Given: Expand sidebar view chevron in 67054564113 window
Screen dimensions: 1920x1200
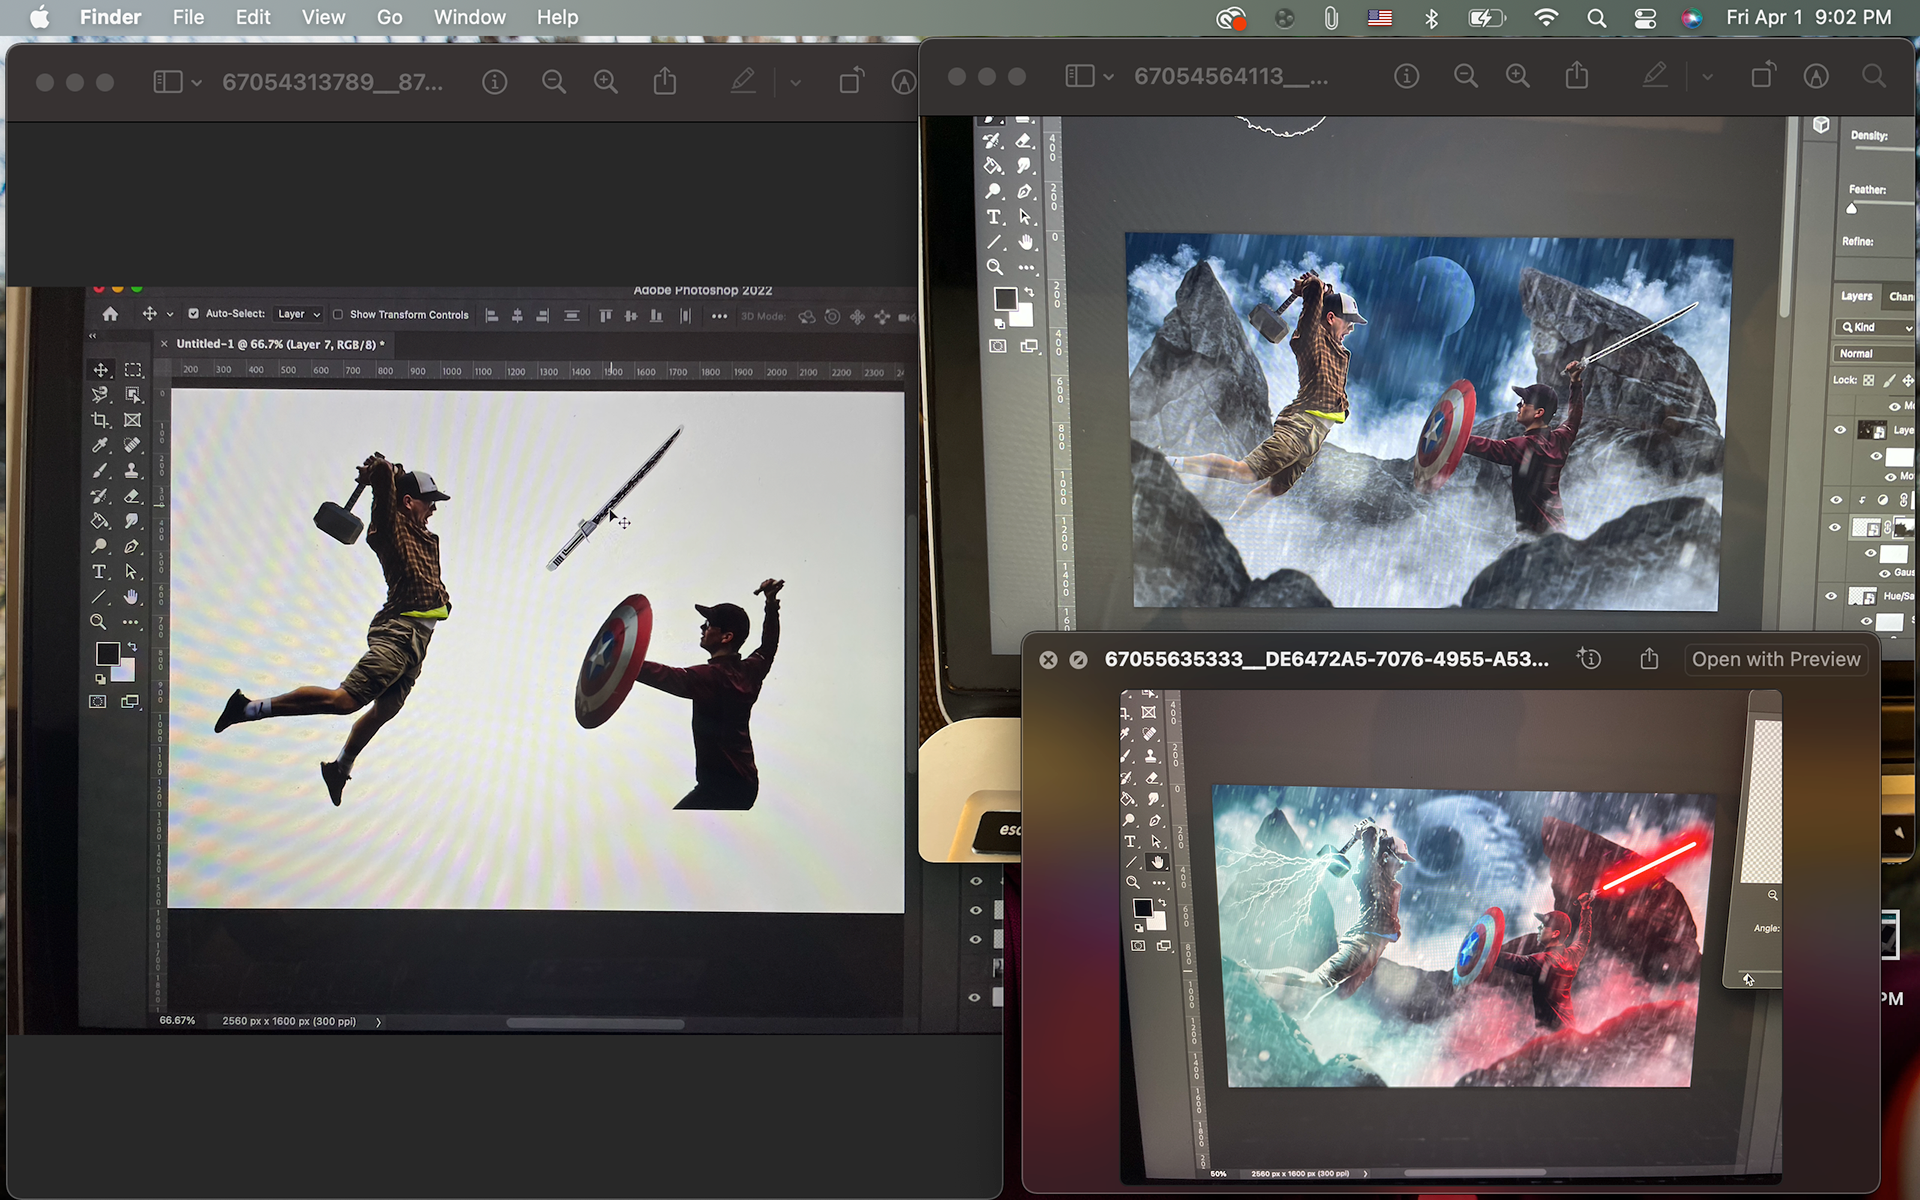Looking at the screenshot, I should pos(1109,77).
